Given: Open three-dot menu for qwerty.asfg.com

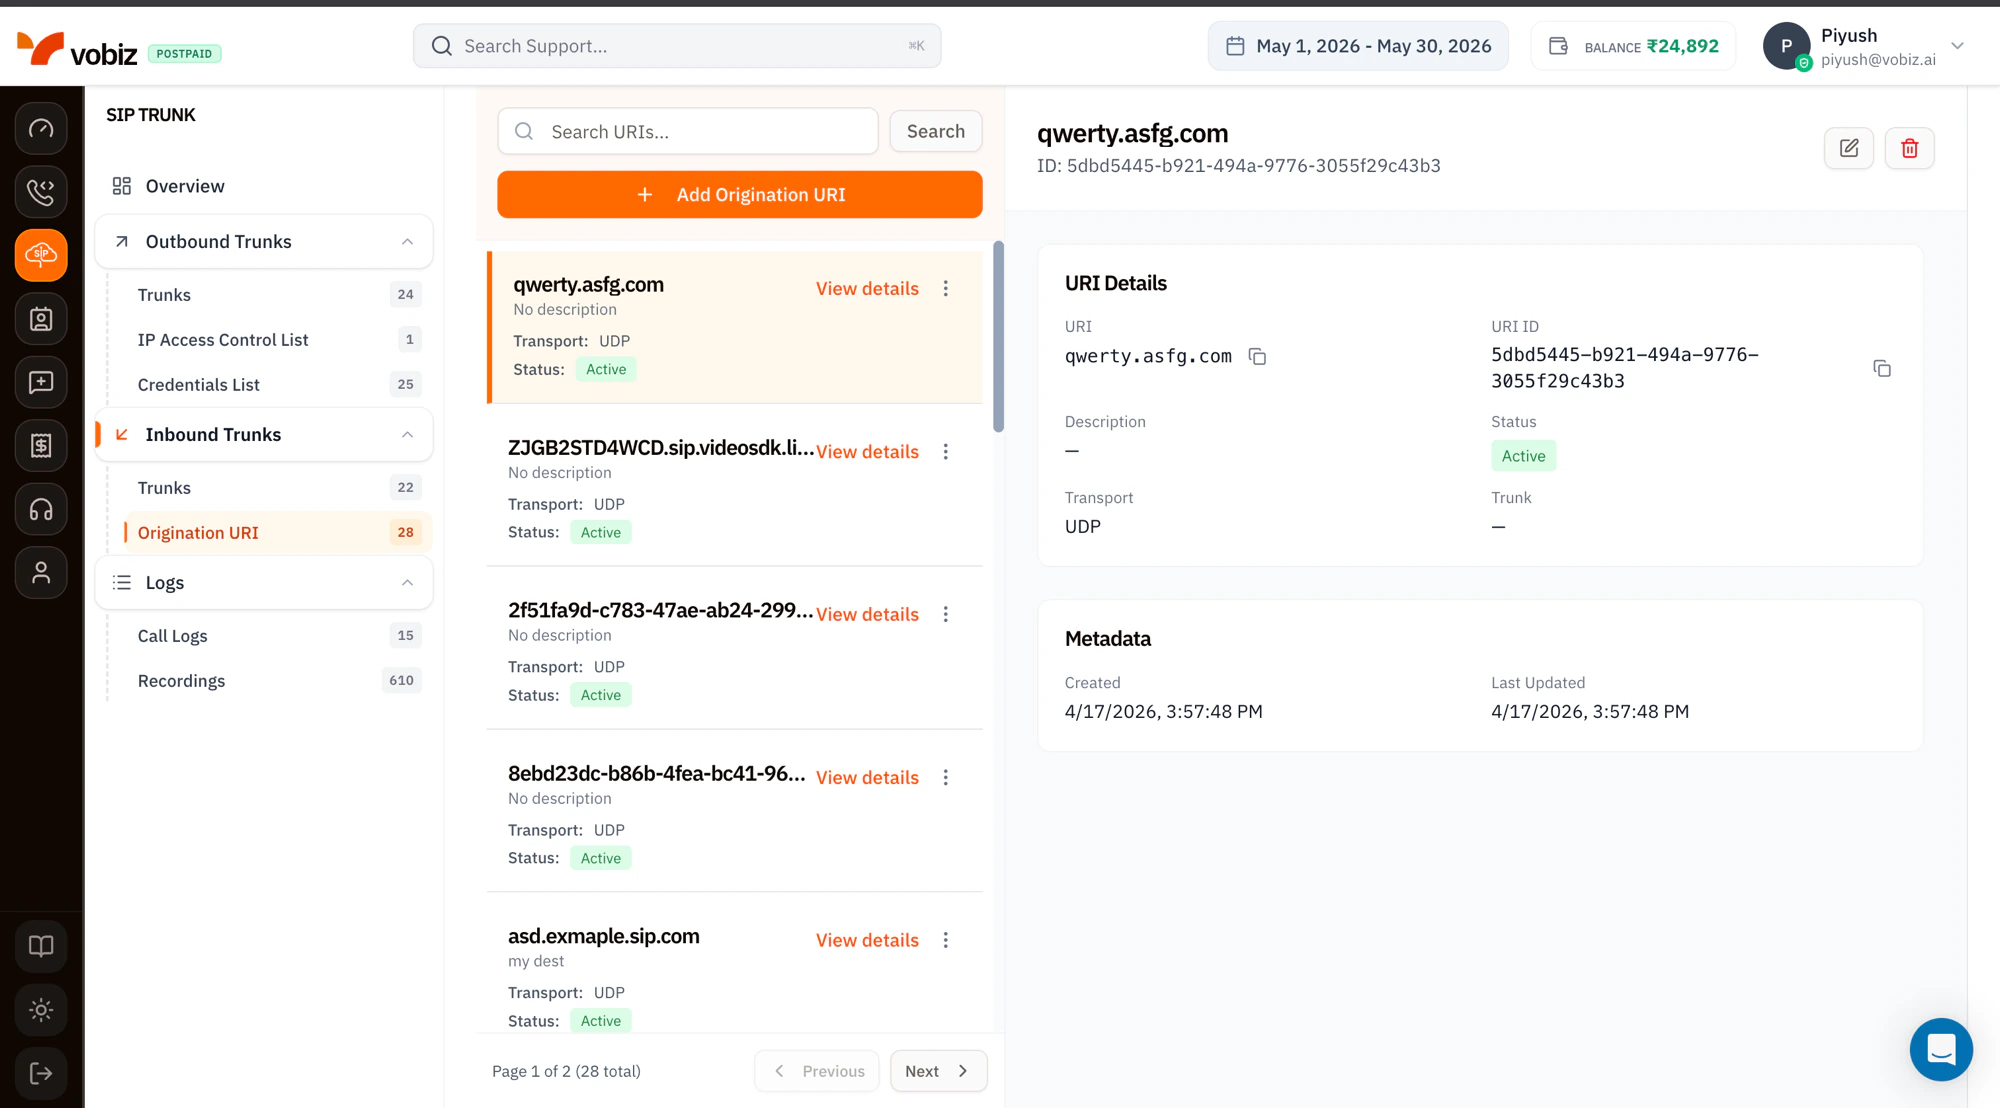Looking at the screenshot, I should tap(946, 288).
